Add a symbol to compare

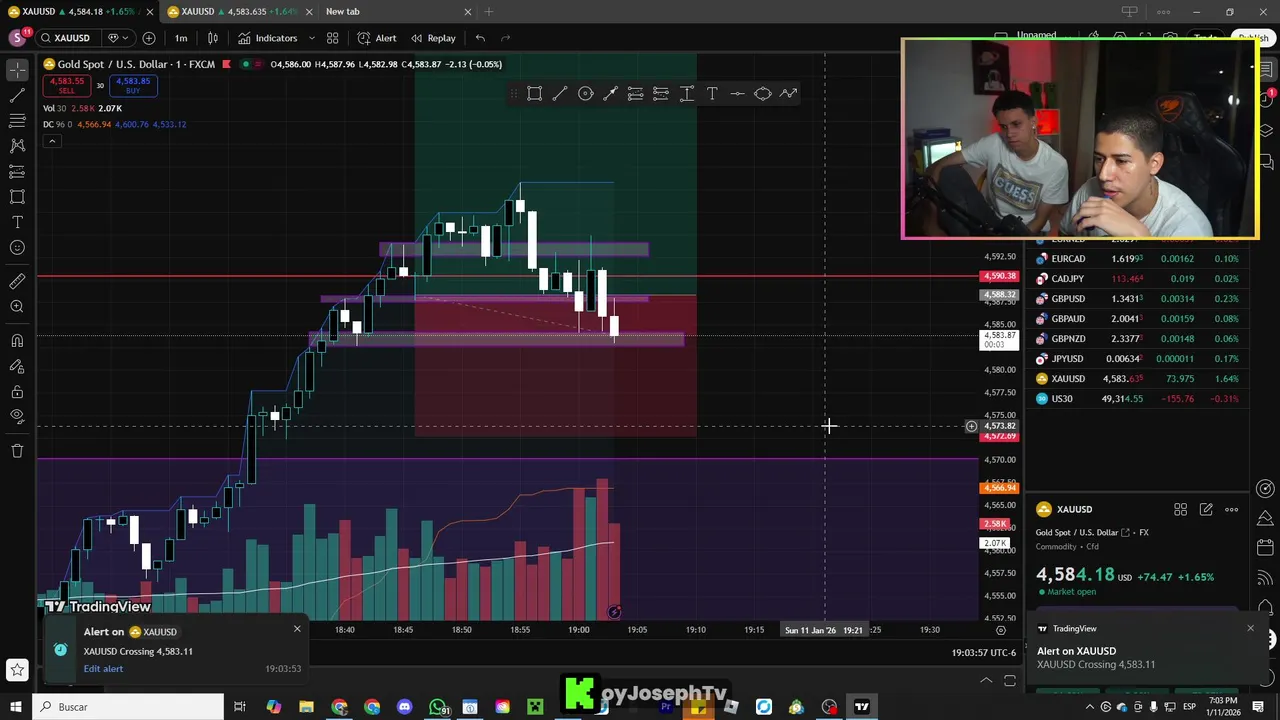point(149,38)
